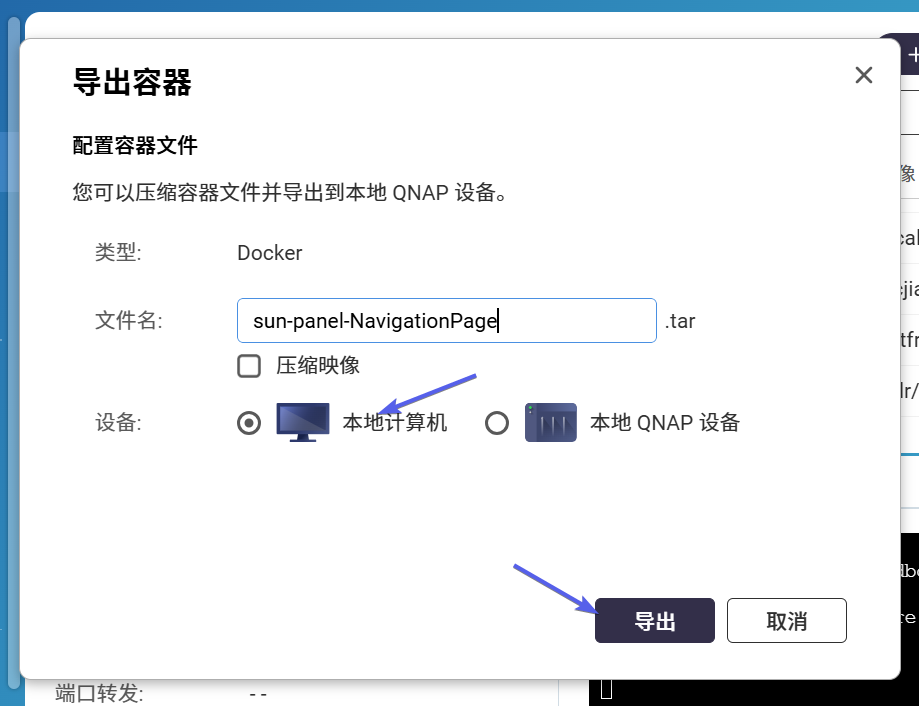
Task: Click the description text mentioning 本地 QNAP 设备
Action: click(x=290, y=192)
